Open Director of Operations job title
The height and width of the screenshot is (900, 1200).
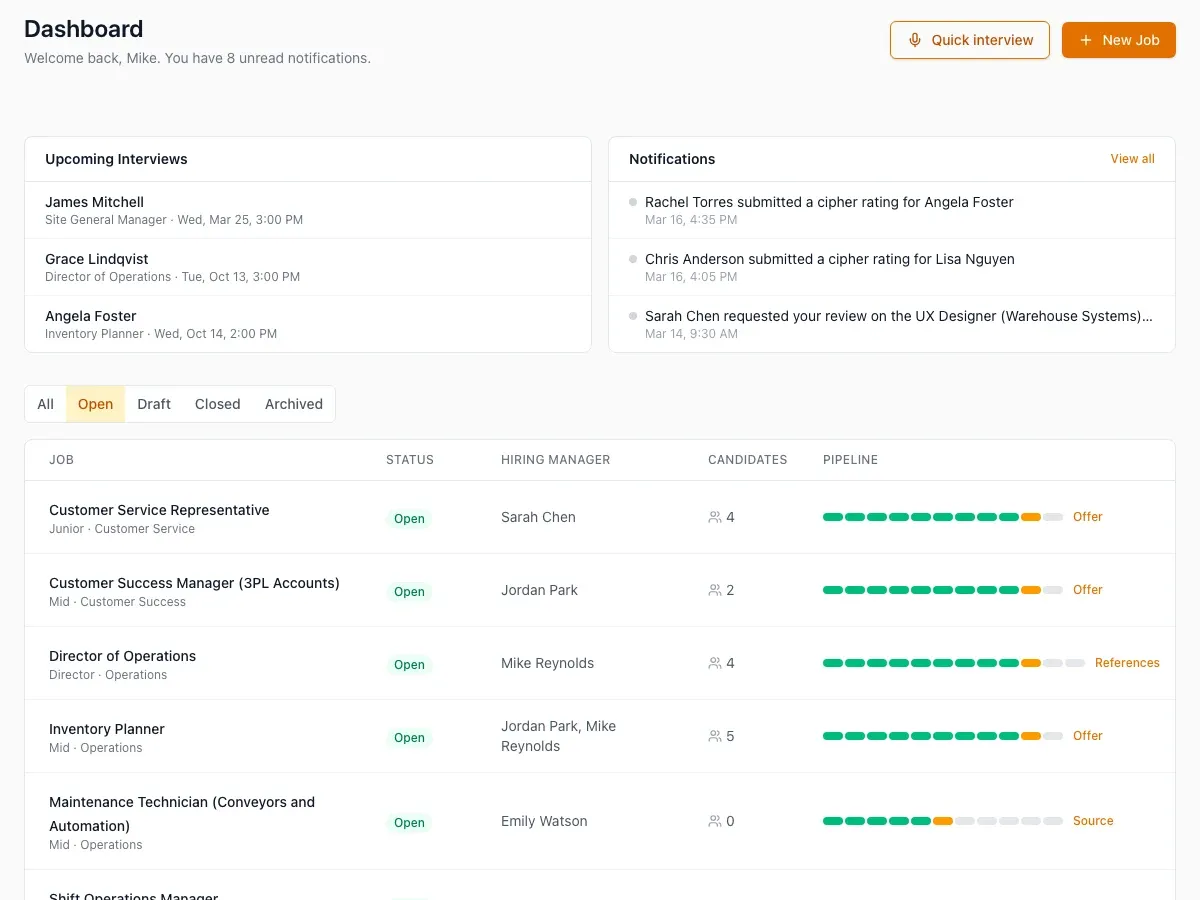pos(122,656)
